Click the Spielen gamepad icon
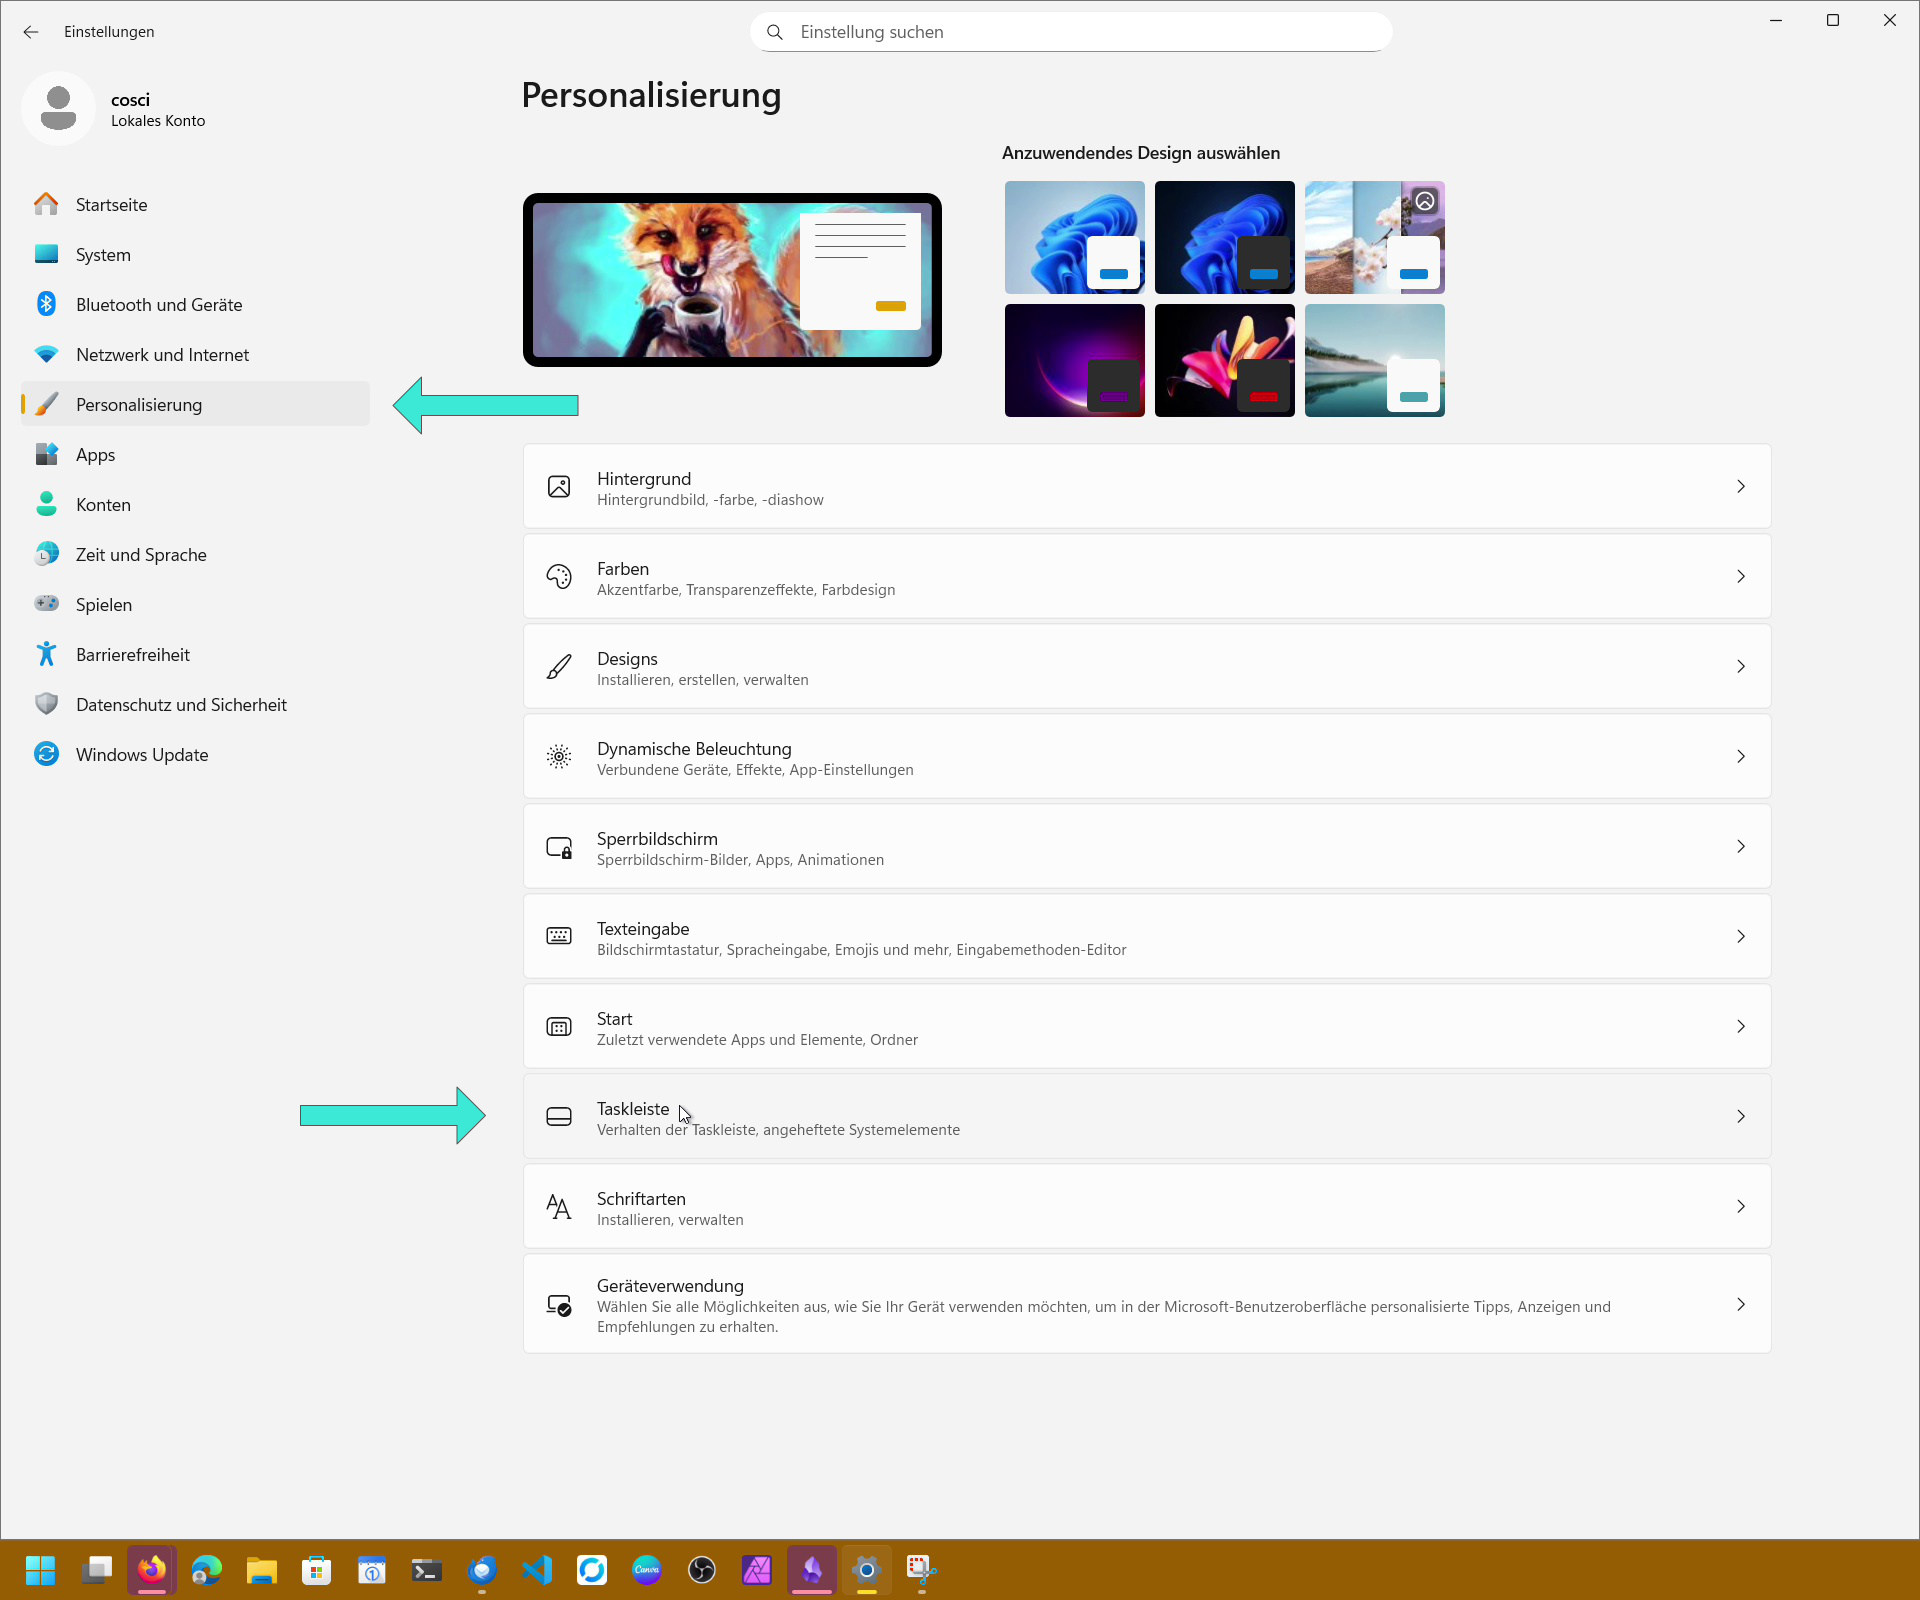The width and height of the screenshot is (1920, 1600). click(46, 604)
